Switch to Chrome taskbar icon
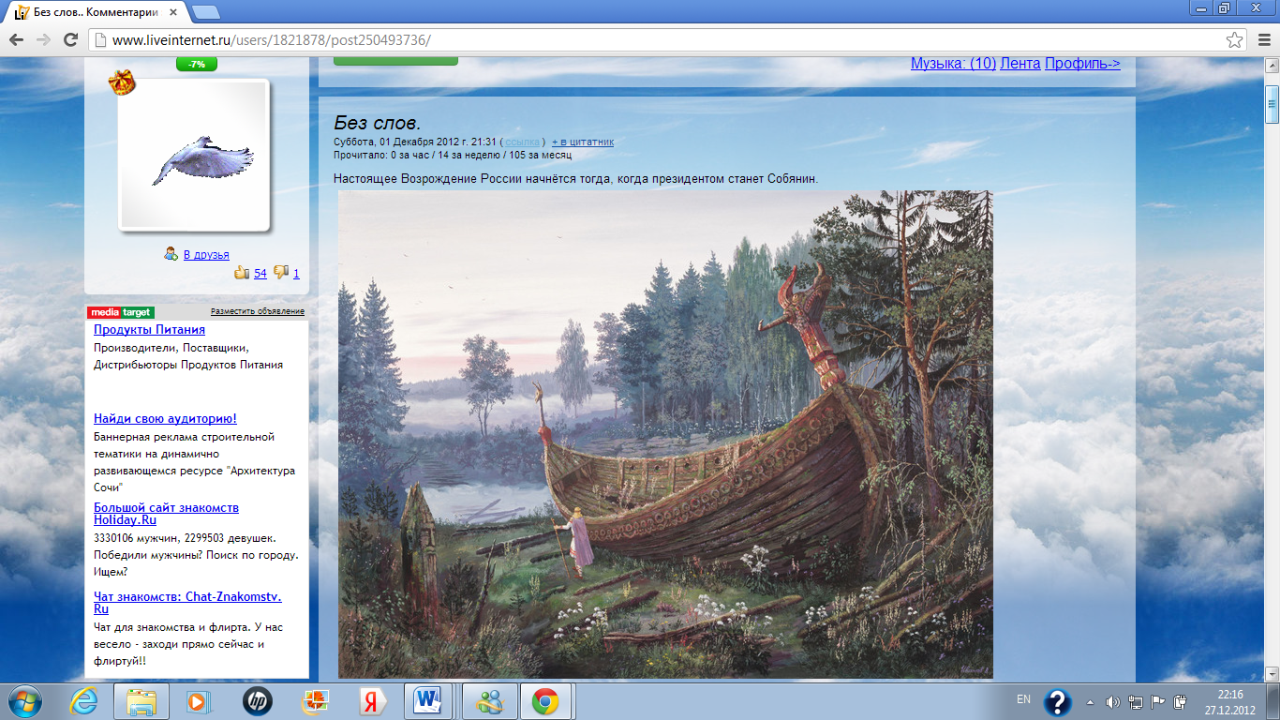 pos(545,702)
